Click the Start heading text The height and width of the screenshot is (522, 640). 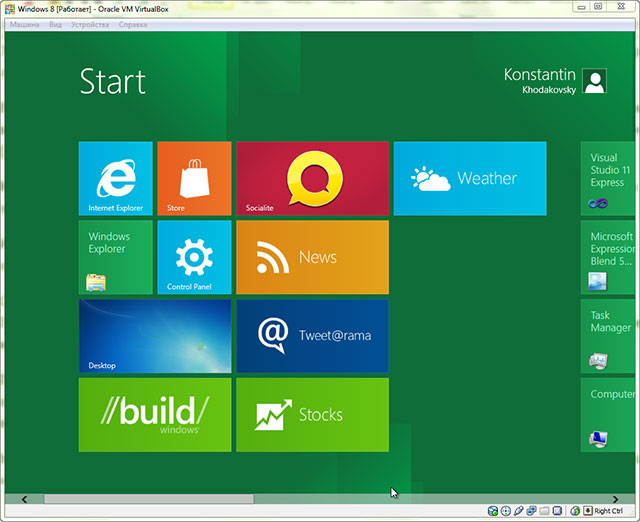click(x=113, y=81)
